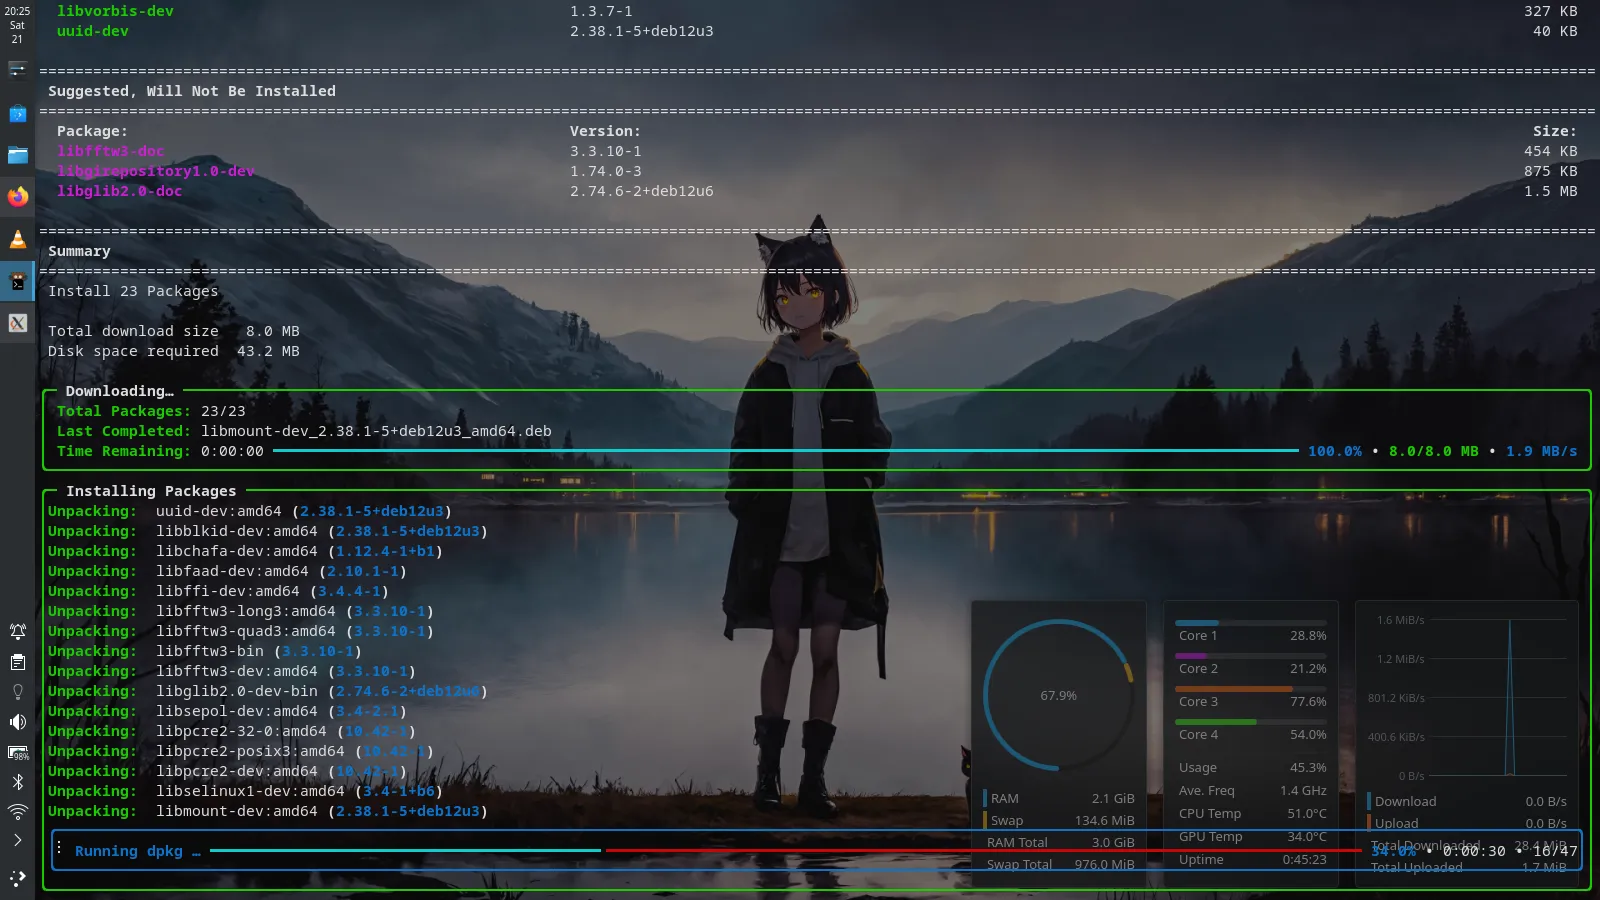Click 'Unpacking: libsepol-dev:amd64' line
Screen dimensions: 1600x900
(x=227, y=711)
